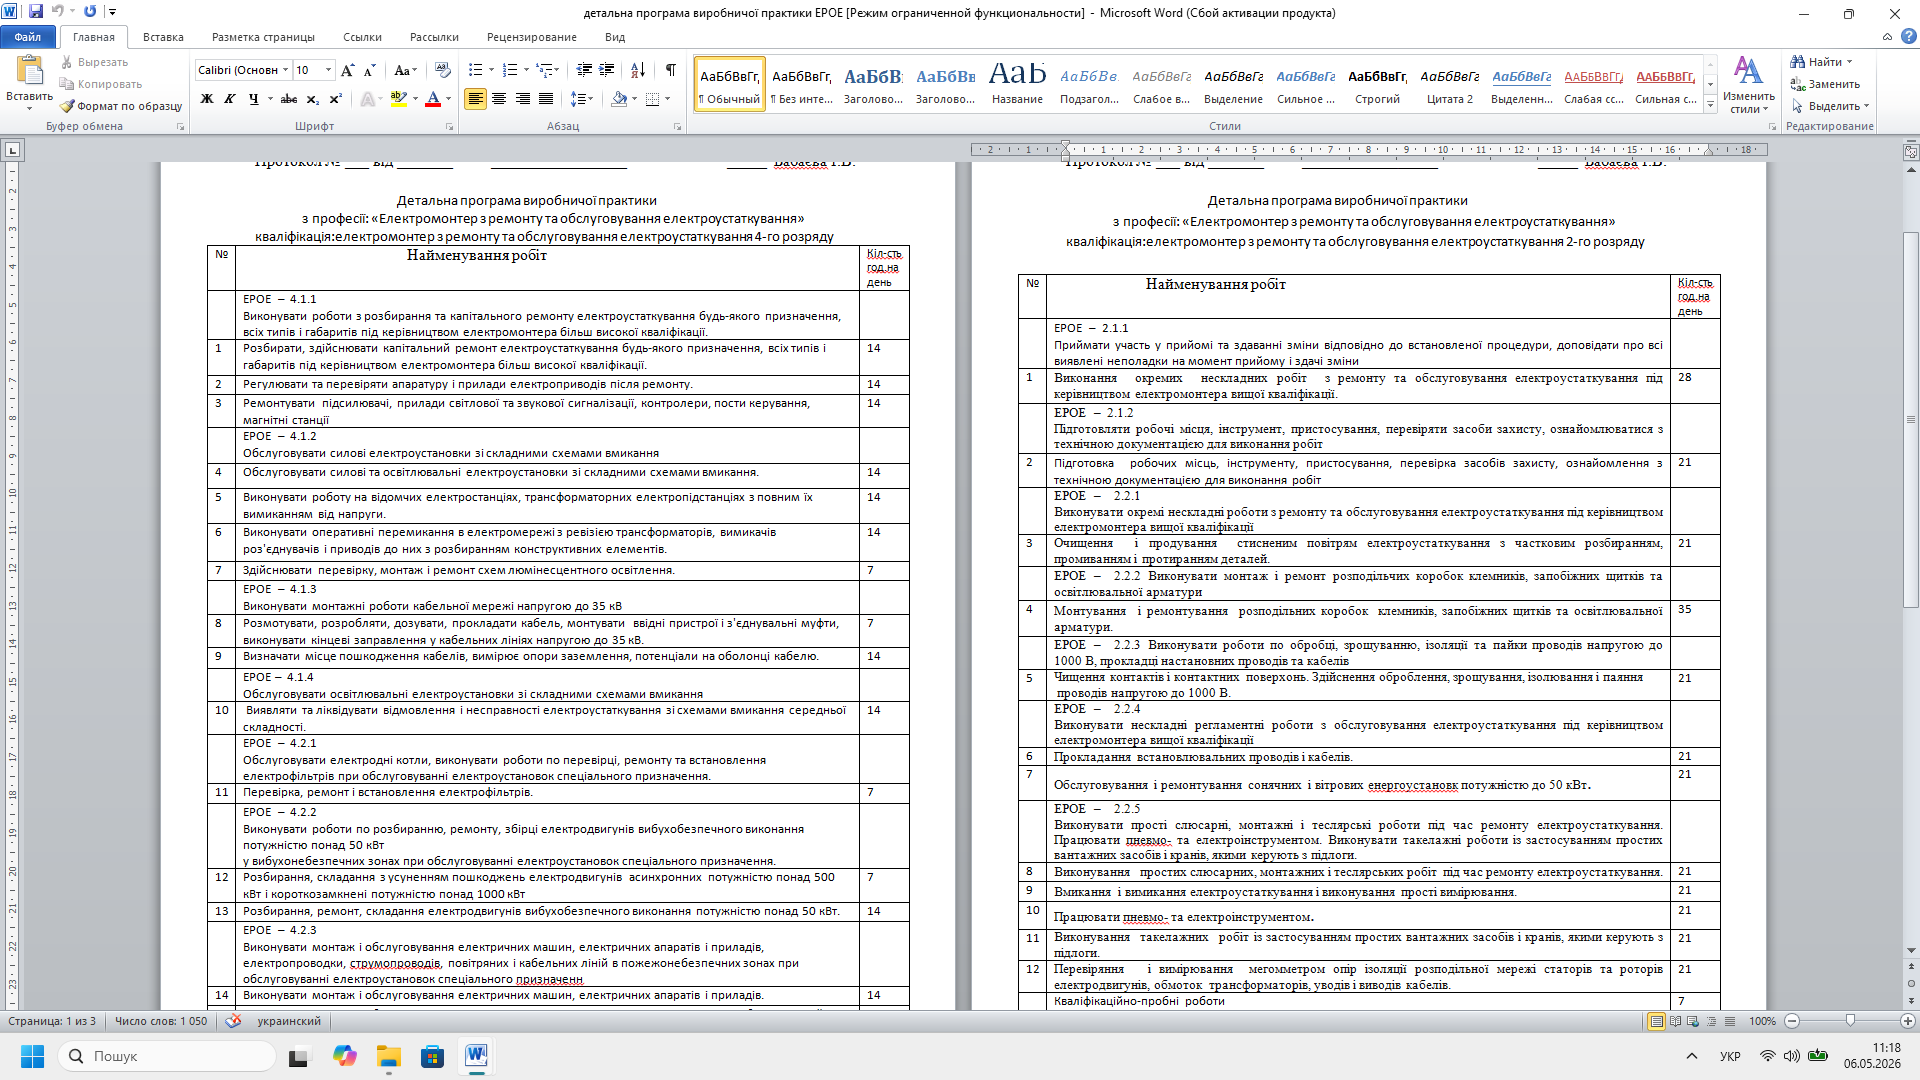Open the font name dropdown (Calibri)

(x=285, y=70)
